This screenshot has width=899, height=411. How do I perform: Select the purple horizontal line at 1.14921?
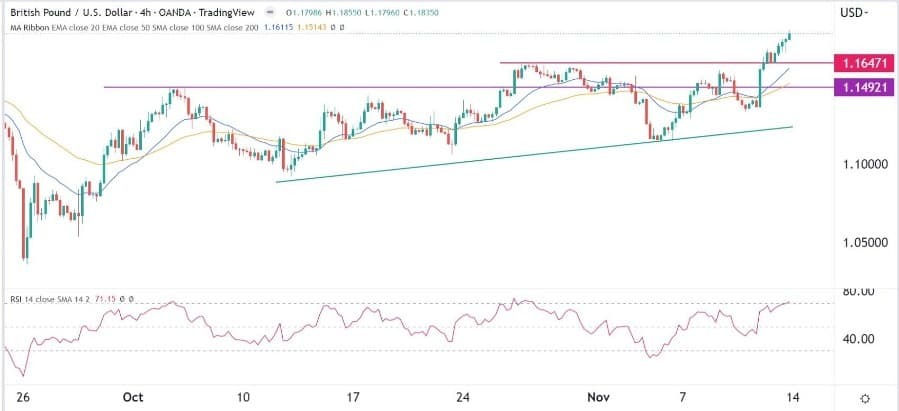[x=300, y=87]
